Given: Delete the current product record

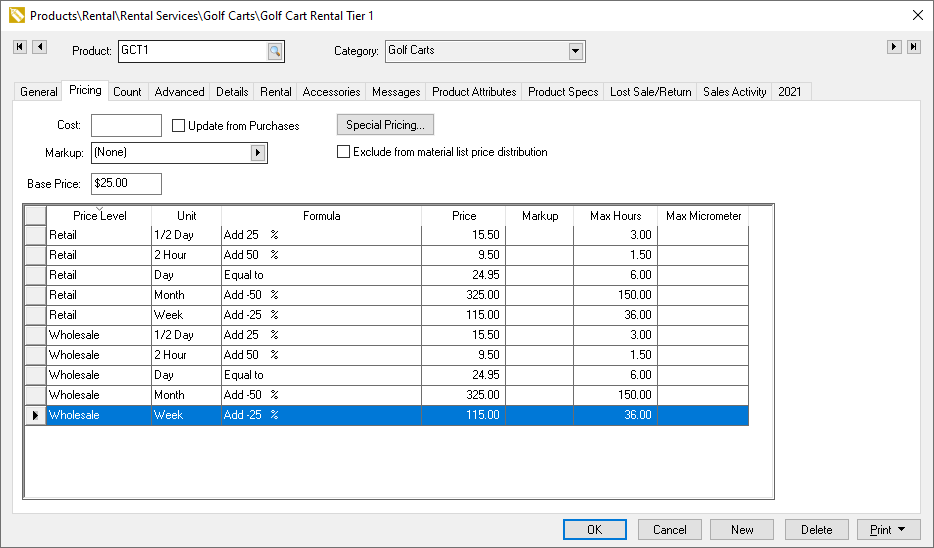Looking at the screenshot, I should click(x=816, y=530).
